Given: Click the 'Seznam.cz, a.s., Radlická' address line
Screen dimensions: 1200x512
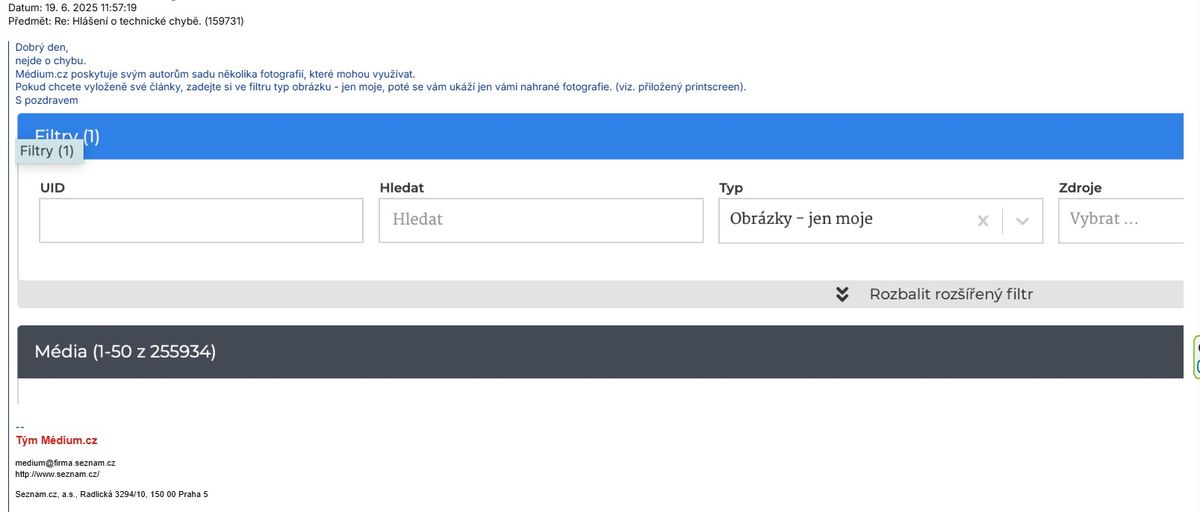Looking at the screenshot, I should (112, 494).
